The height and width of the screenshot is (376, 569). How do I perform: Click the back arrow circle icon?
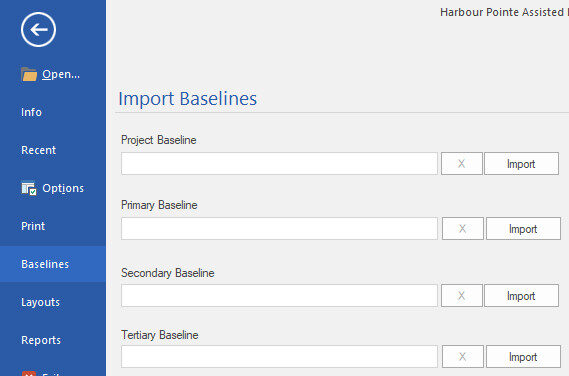point(38,29)
